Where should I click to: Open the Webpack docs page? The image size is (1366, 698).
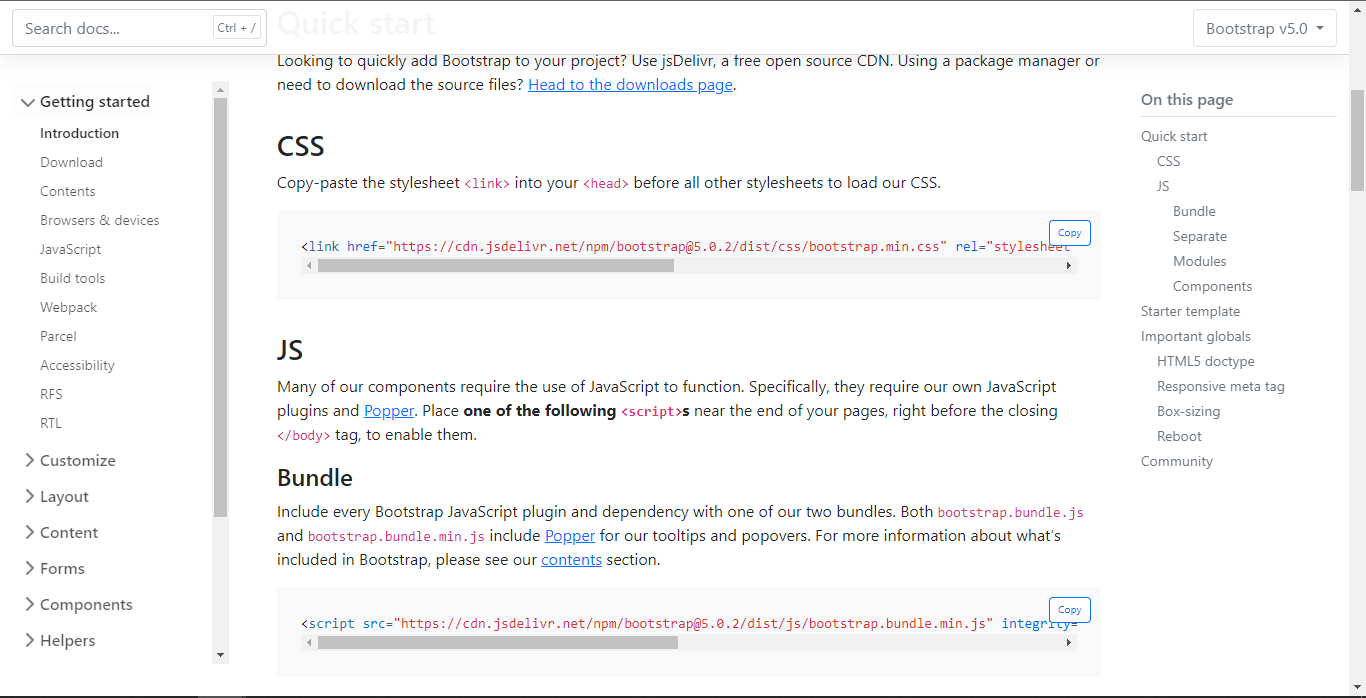point(68,307)
